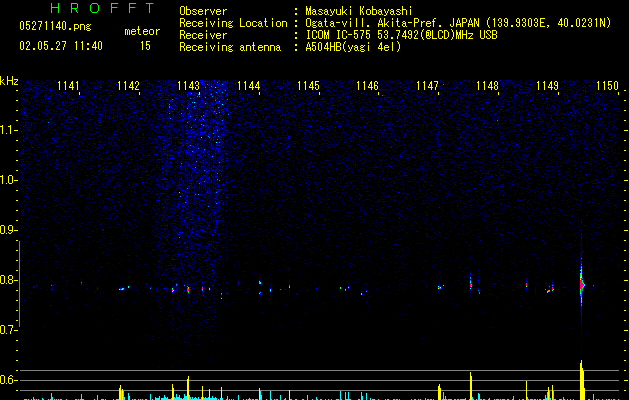Click the 1.0 frequency axis label
The height and width of the screenshot is (400, 629).
8,180
